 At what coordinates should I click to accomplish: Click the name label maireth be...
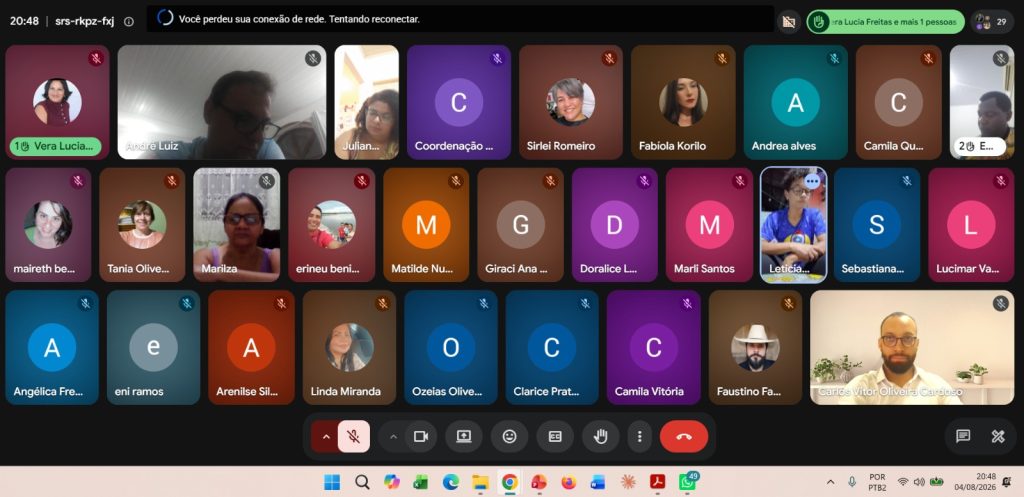pos(44,268)
